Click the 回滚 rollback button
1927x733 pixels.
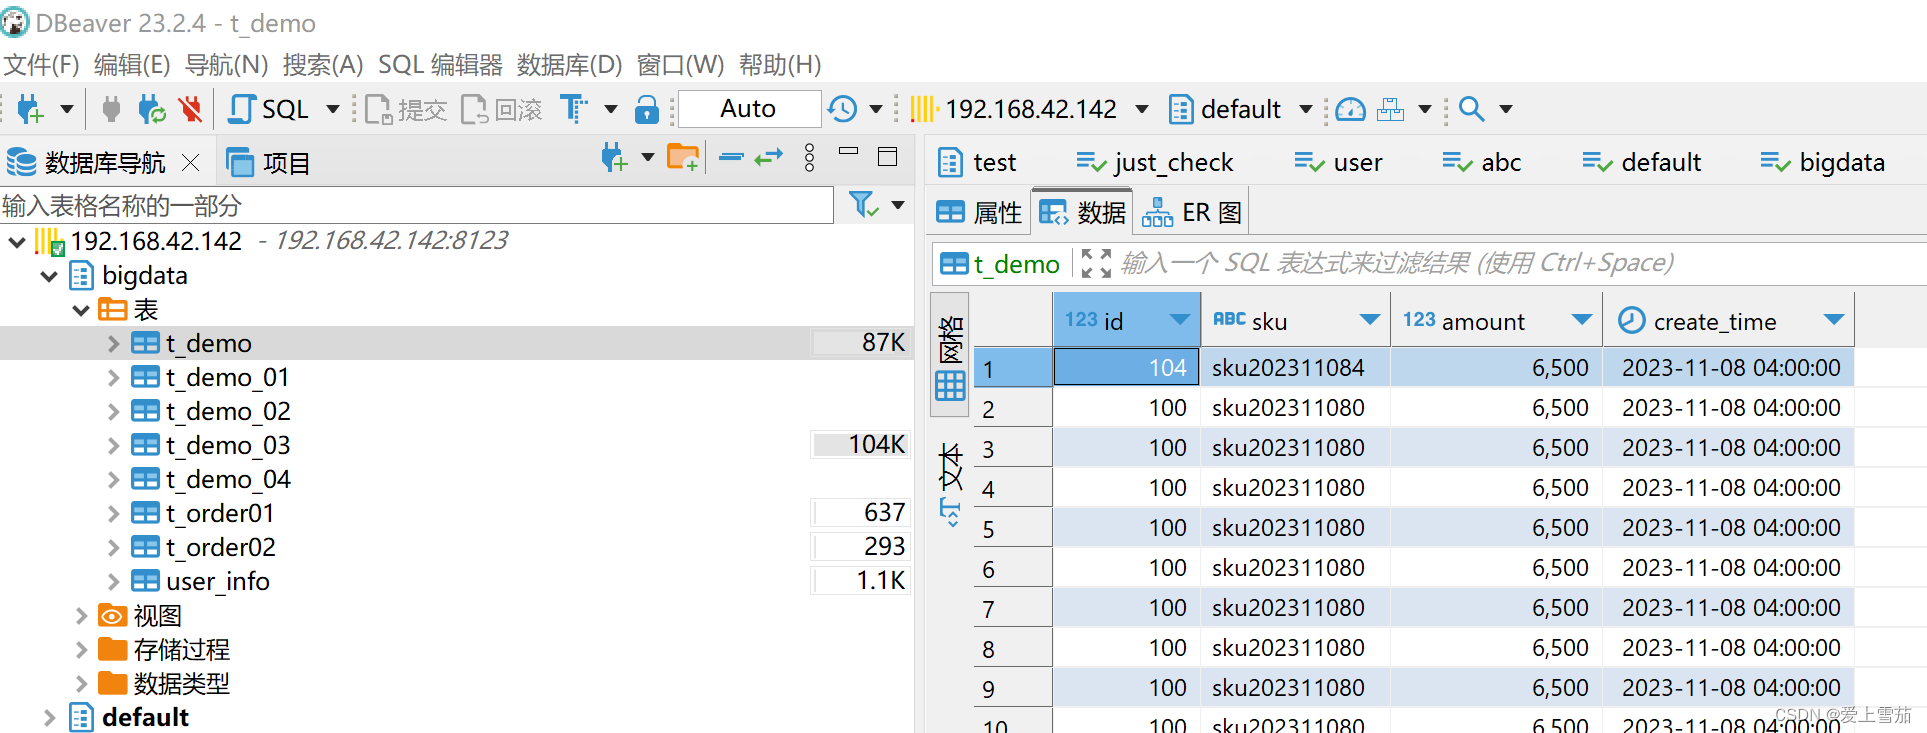coord(502,109)
